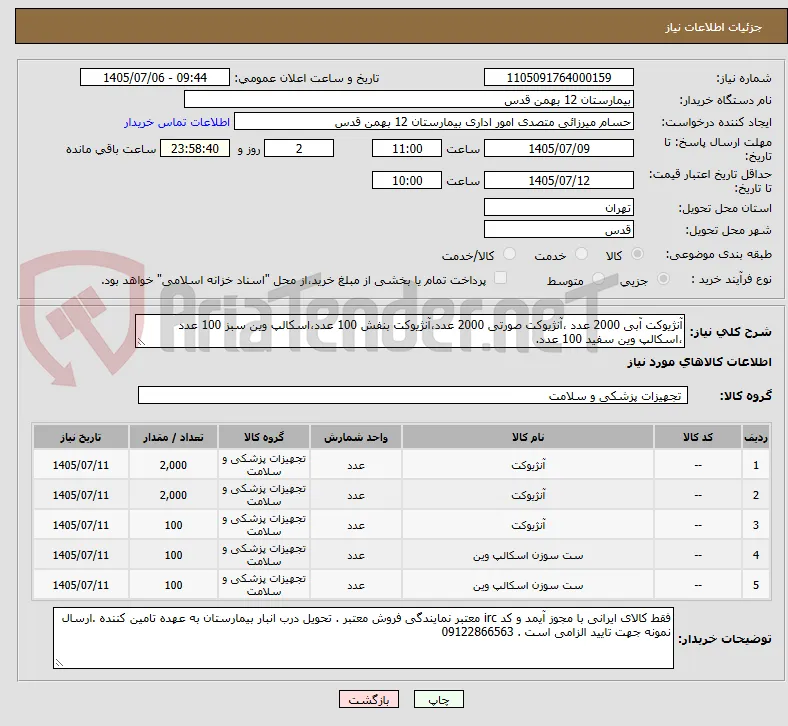Image resolution: width=788 pixels, height=726 pixels.
Task: Click the توضیحات خریدار label
Action: coord(725,639)
